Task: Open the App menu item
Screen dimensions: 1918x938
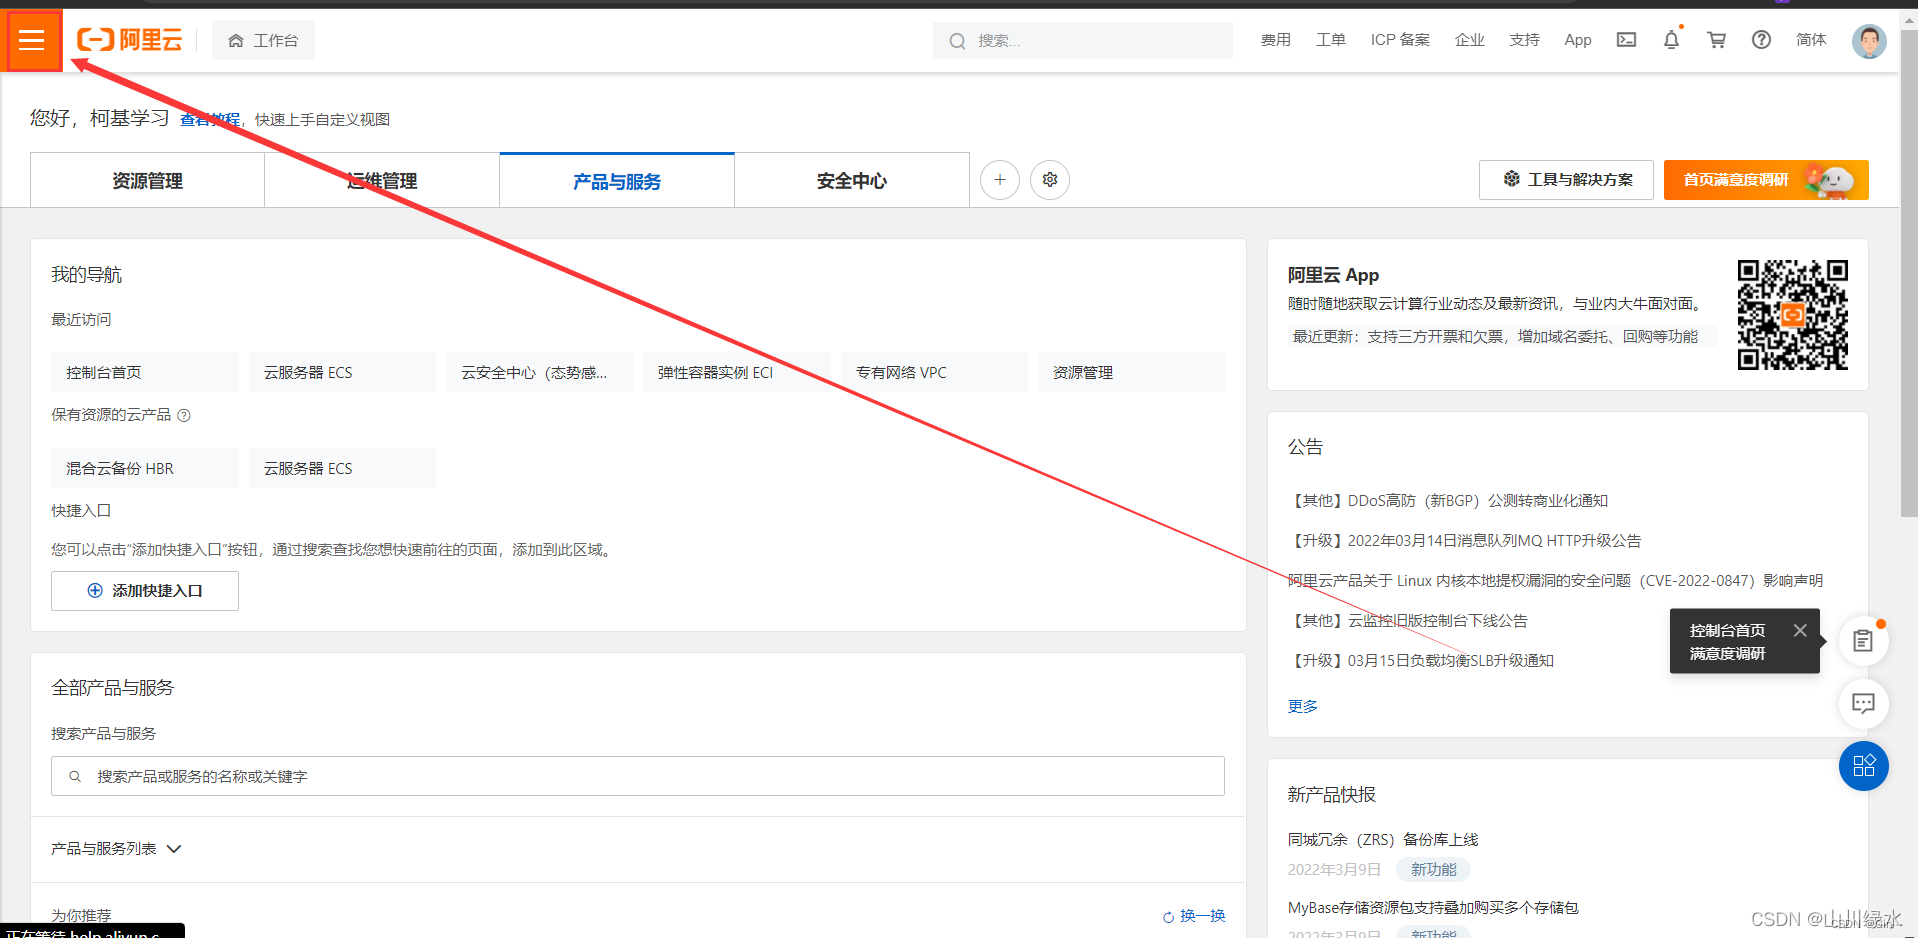Action: pyautogui.click(x=1578, y=40)
